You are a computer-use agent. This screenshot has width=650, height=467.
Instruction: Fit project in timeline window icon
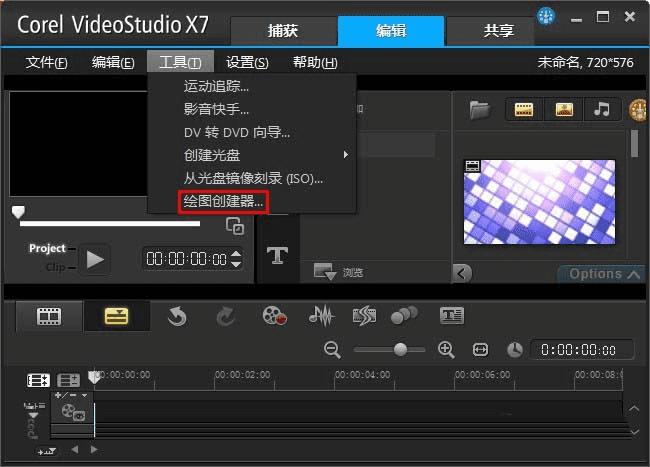click(480, 350)
